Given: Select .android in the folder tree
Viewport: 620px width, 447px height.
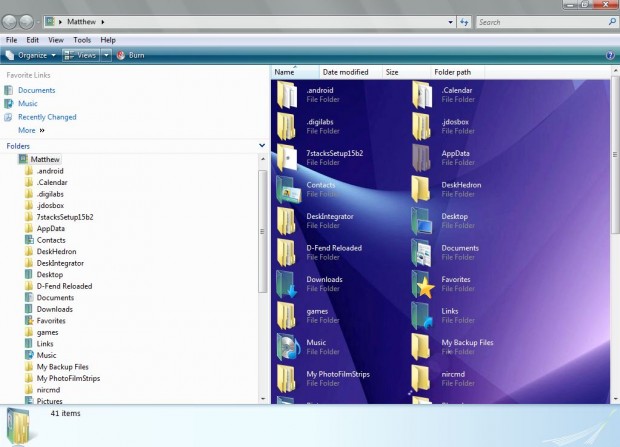Looking at the screenshot, I should coord(50,171).
